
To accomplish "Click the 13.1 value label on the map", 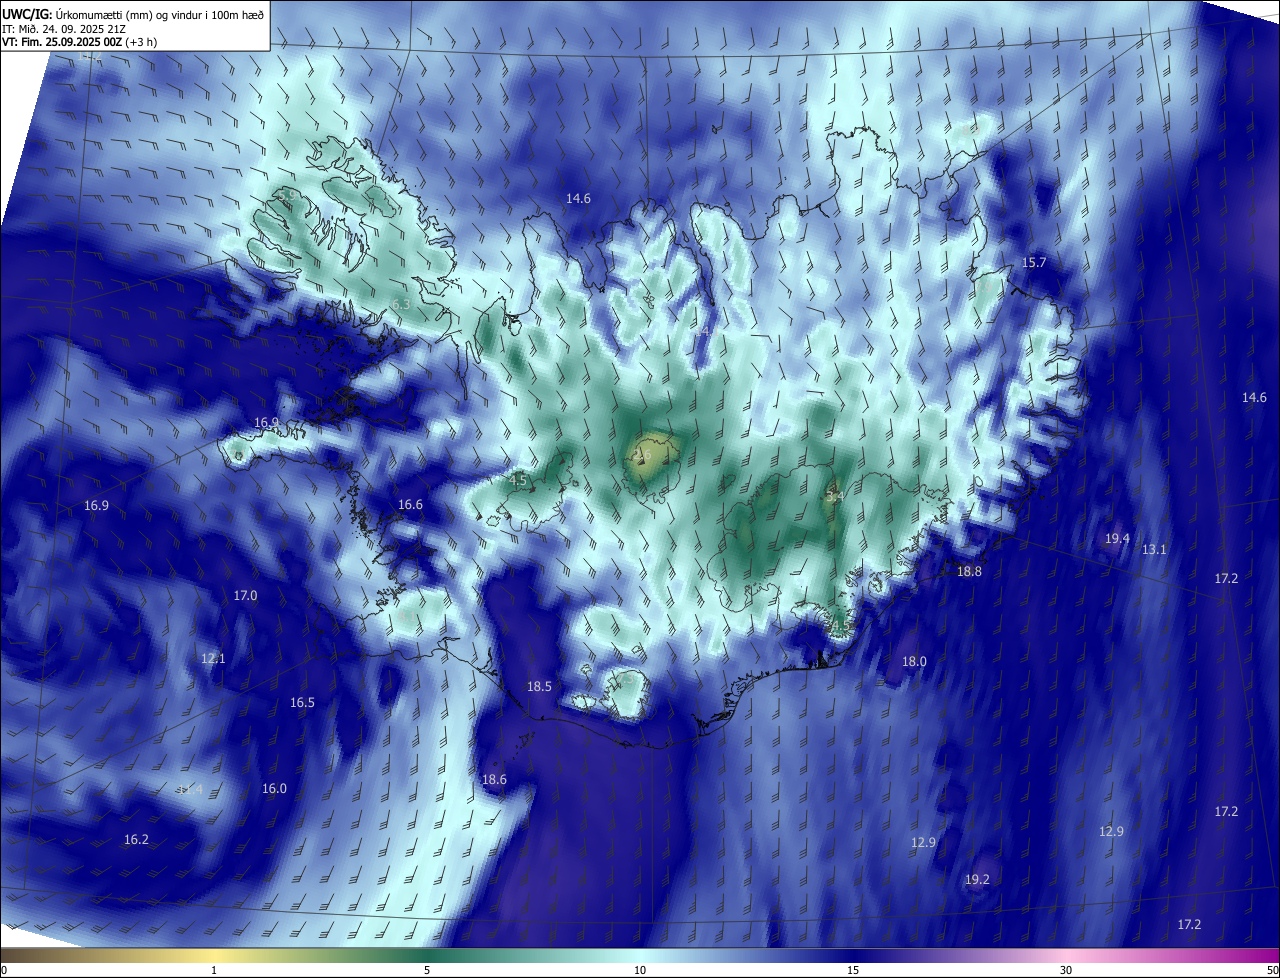I will (x=1154, y=550).
